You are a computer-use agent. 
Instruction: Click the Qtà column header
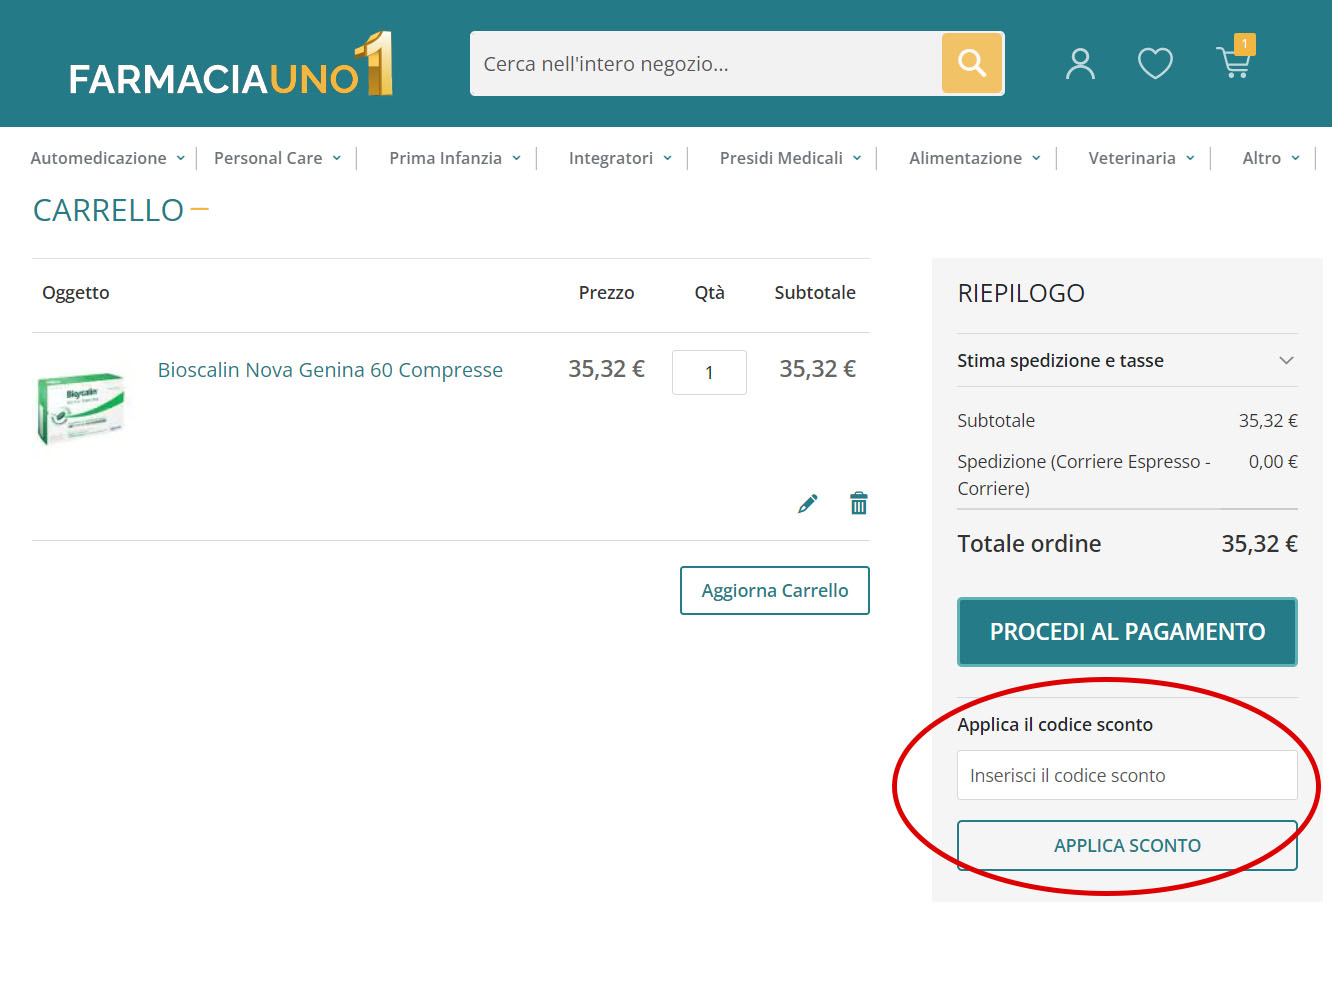pyautogui.click(x=710, y=293)
